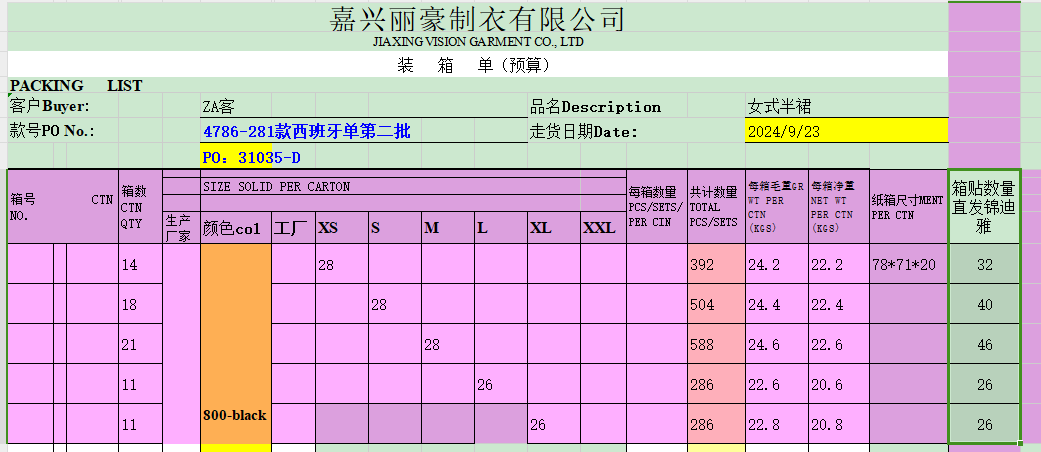Click the PACKING LIST label cell

point(76,86)
